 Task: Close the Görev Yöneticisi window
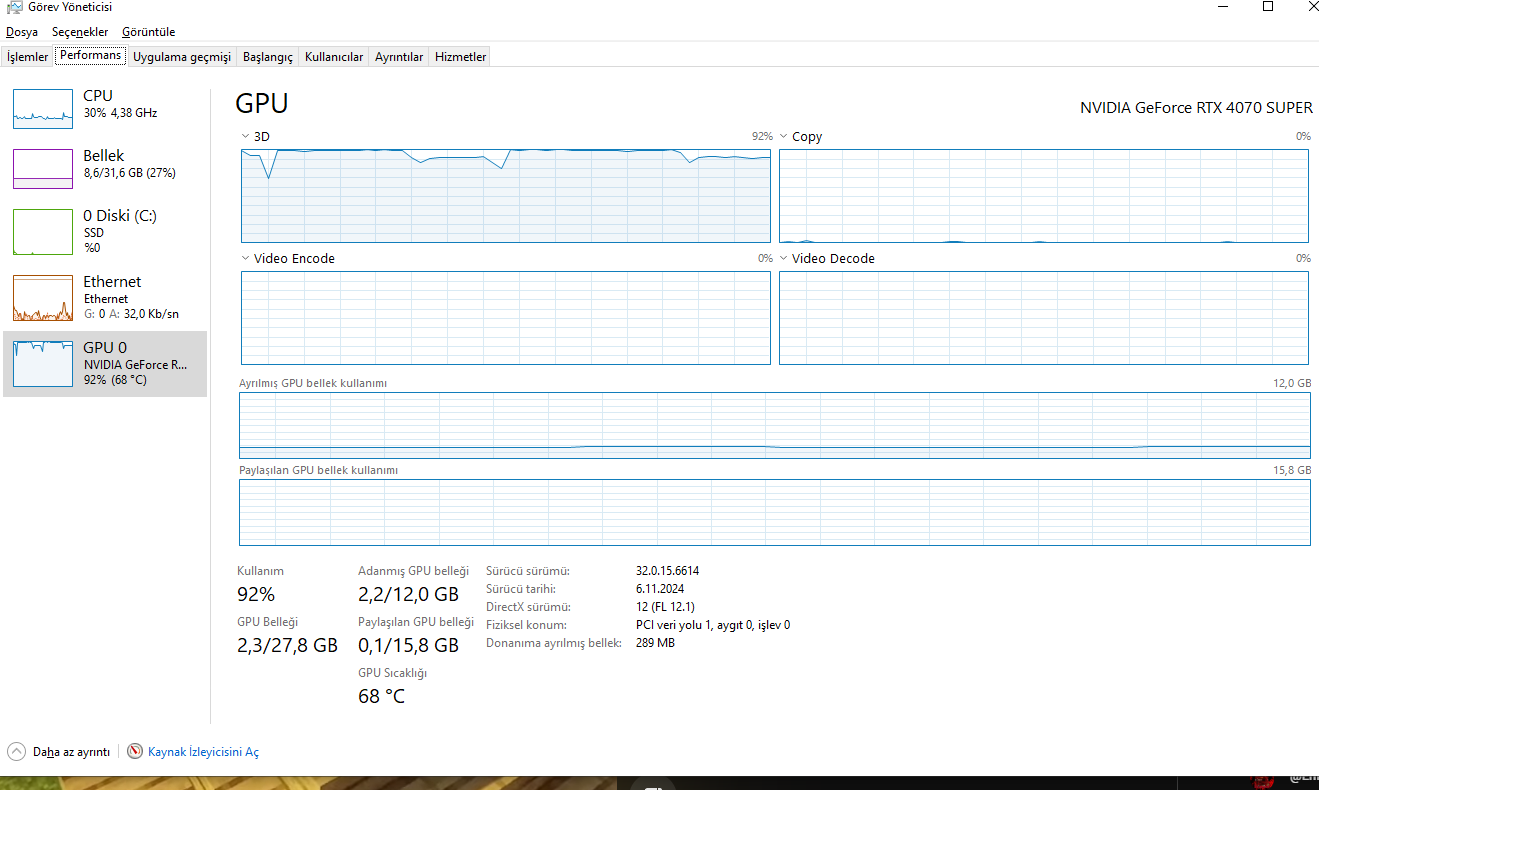1314,7
